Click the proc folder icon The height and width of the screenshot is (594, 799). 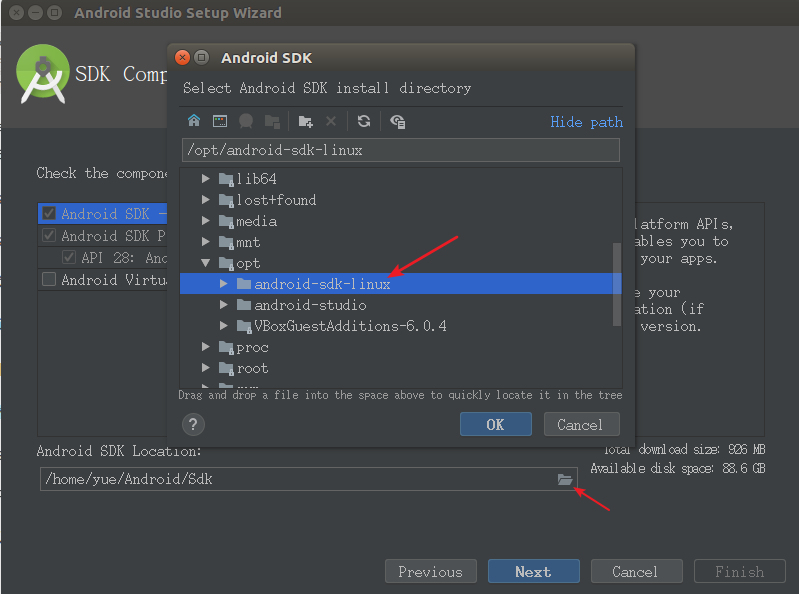click(226, 347)
